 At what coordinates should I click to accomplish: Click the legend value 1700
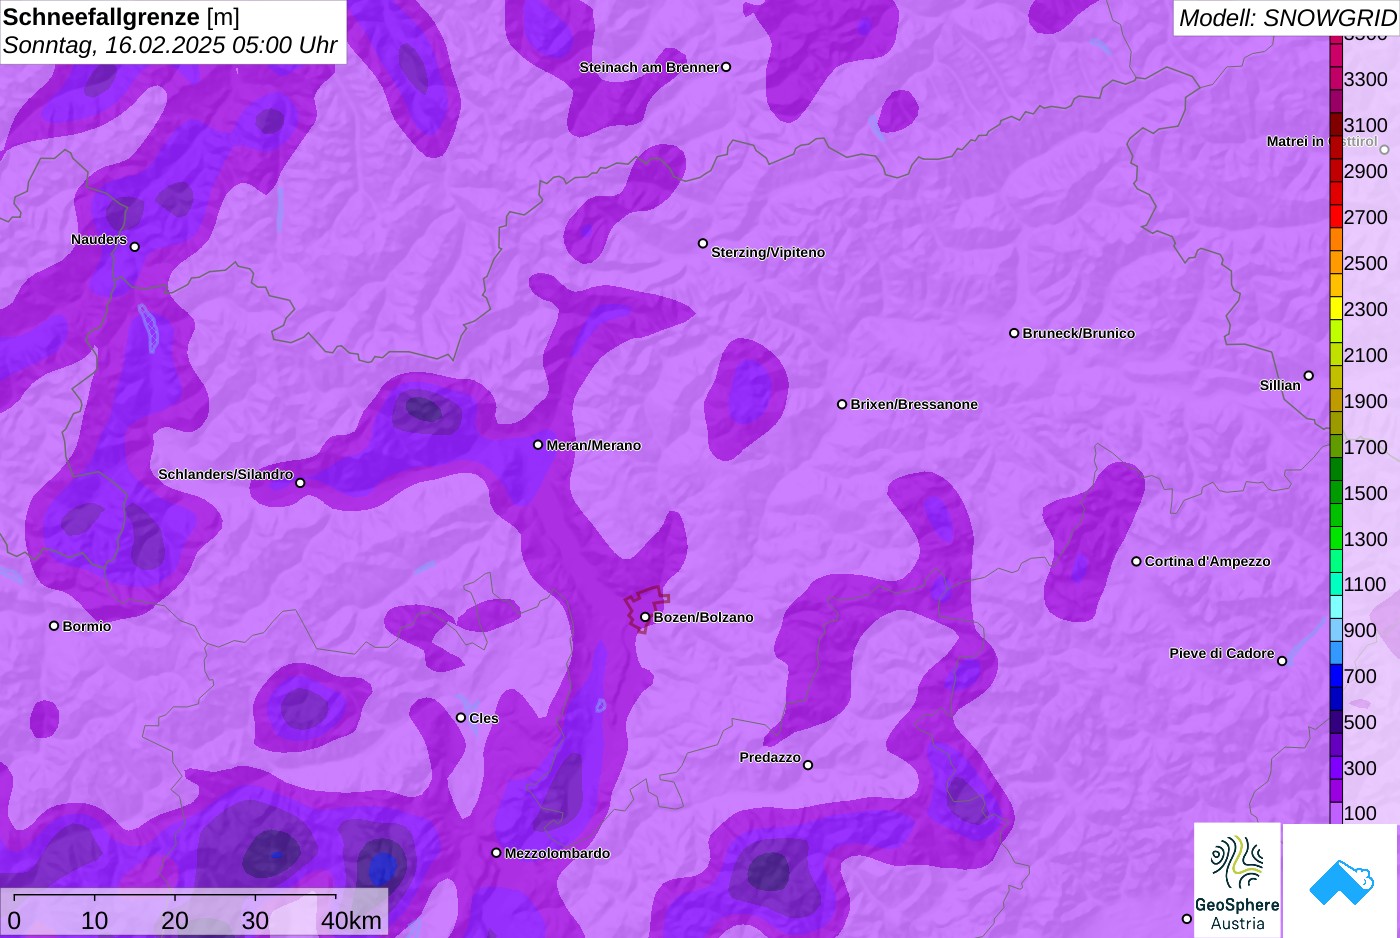(x=1365, y=447)
